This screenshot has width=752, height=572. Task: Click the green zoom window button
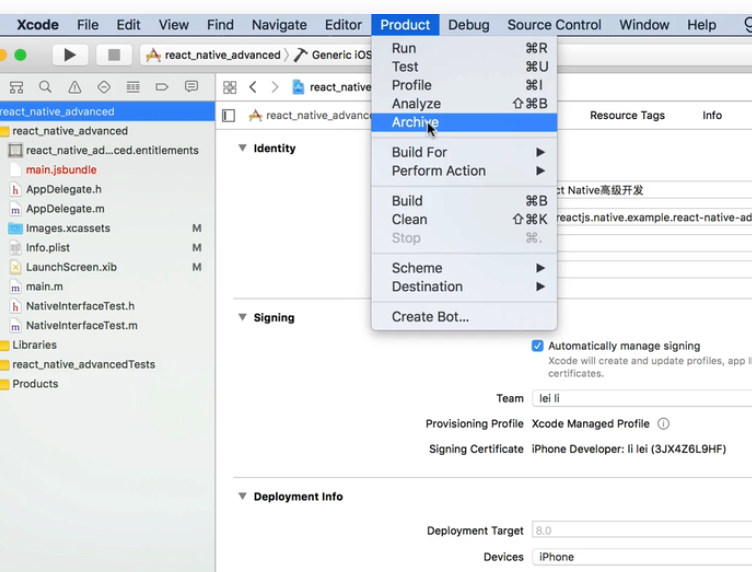coord(20,55)
